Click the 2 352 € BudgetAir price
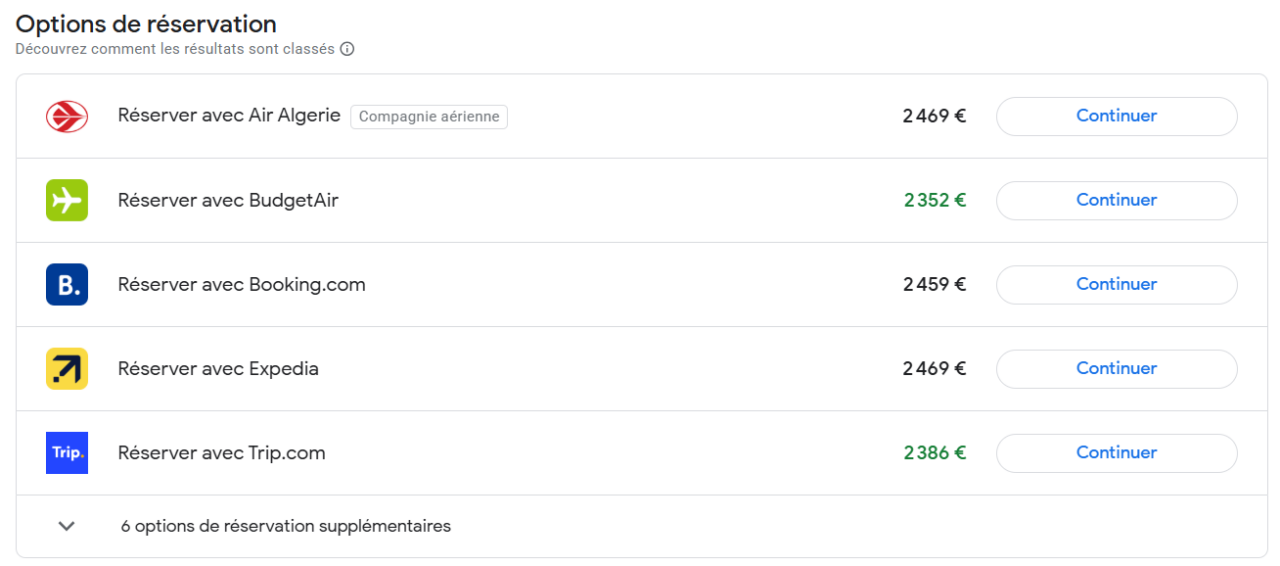Image resolution: width=1280 pixels, height=566 pixels. point(934,200)
